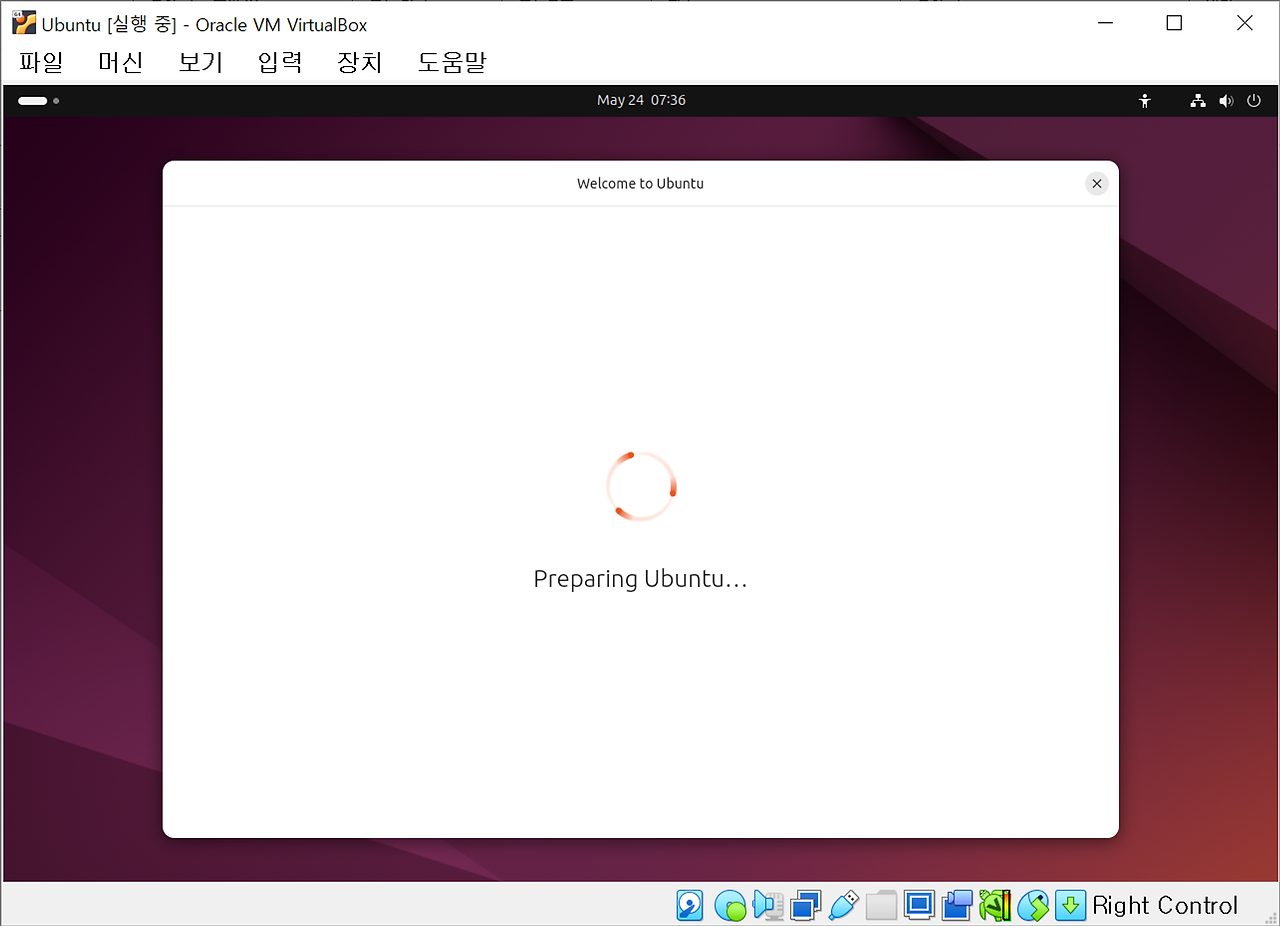Open the 파일 menu

[x=41, y=62]
